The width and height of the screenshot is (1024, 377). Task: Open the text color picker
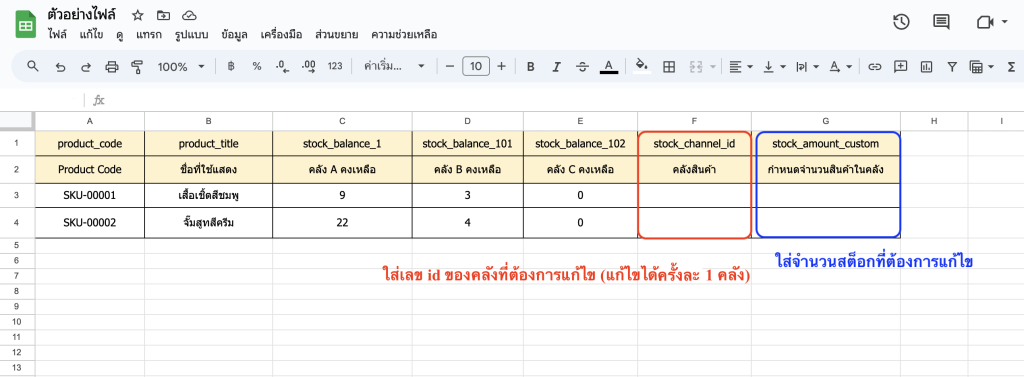[x=609, y=66]
